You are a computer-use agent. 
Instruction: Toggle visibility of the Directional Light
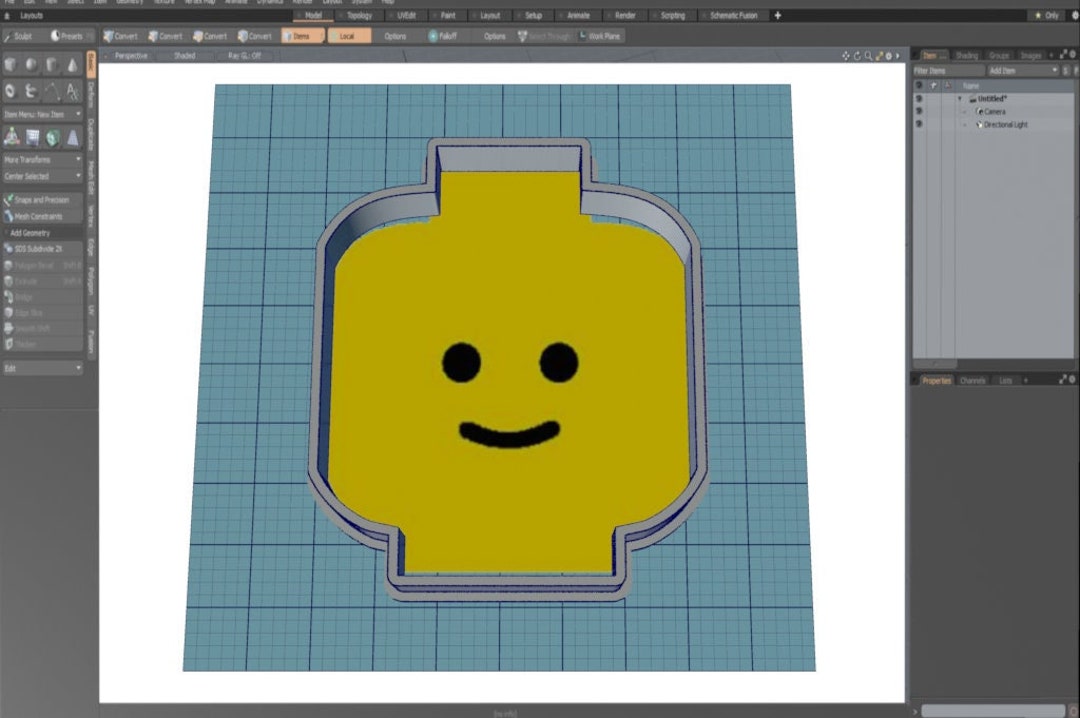pyautogui.click(x=918, y=124)
